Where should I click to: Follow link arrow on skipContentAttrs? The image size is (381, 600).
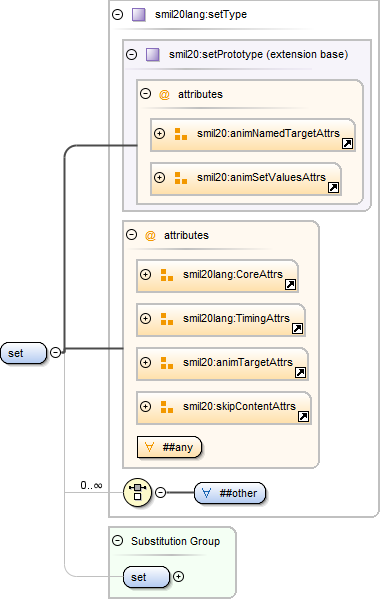[x=303, y=417]
